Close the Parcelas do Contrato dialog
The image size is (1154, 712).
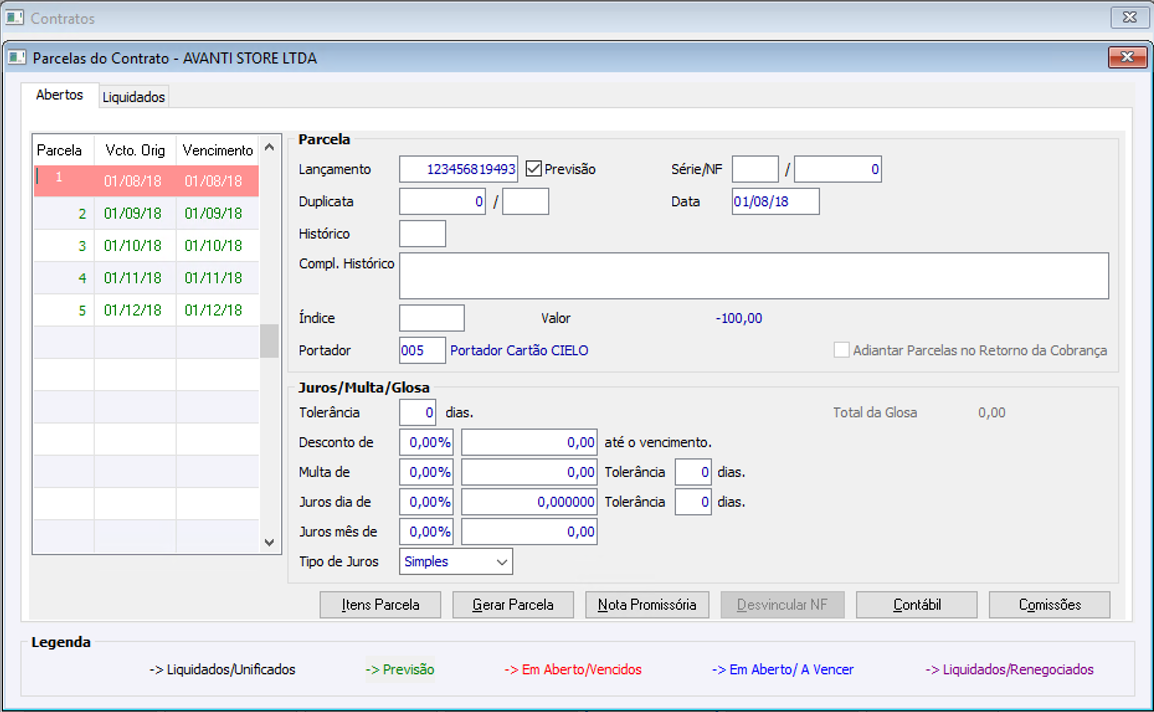[1127, 58]
